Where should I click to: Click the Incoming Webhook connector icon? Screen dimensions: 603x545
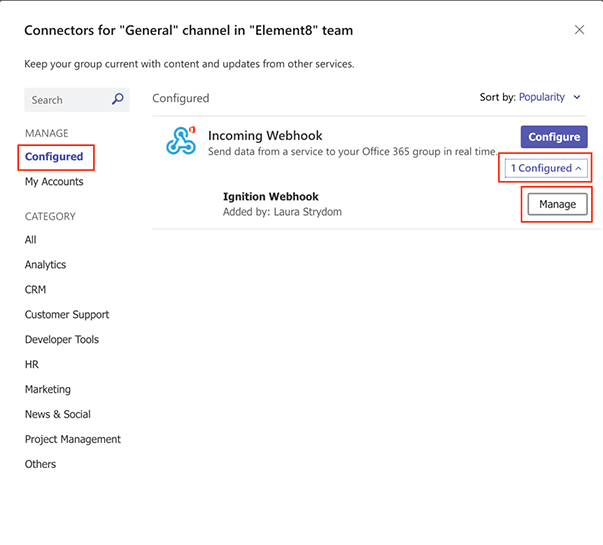click(181, 141)
